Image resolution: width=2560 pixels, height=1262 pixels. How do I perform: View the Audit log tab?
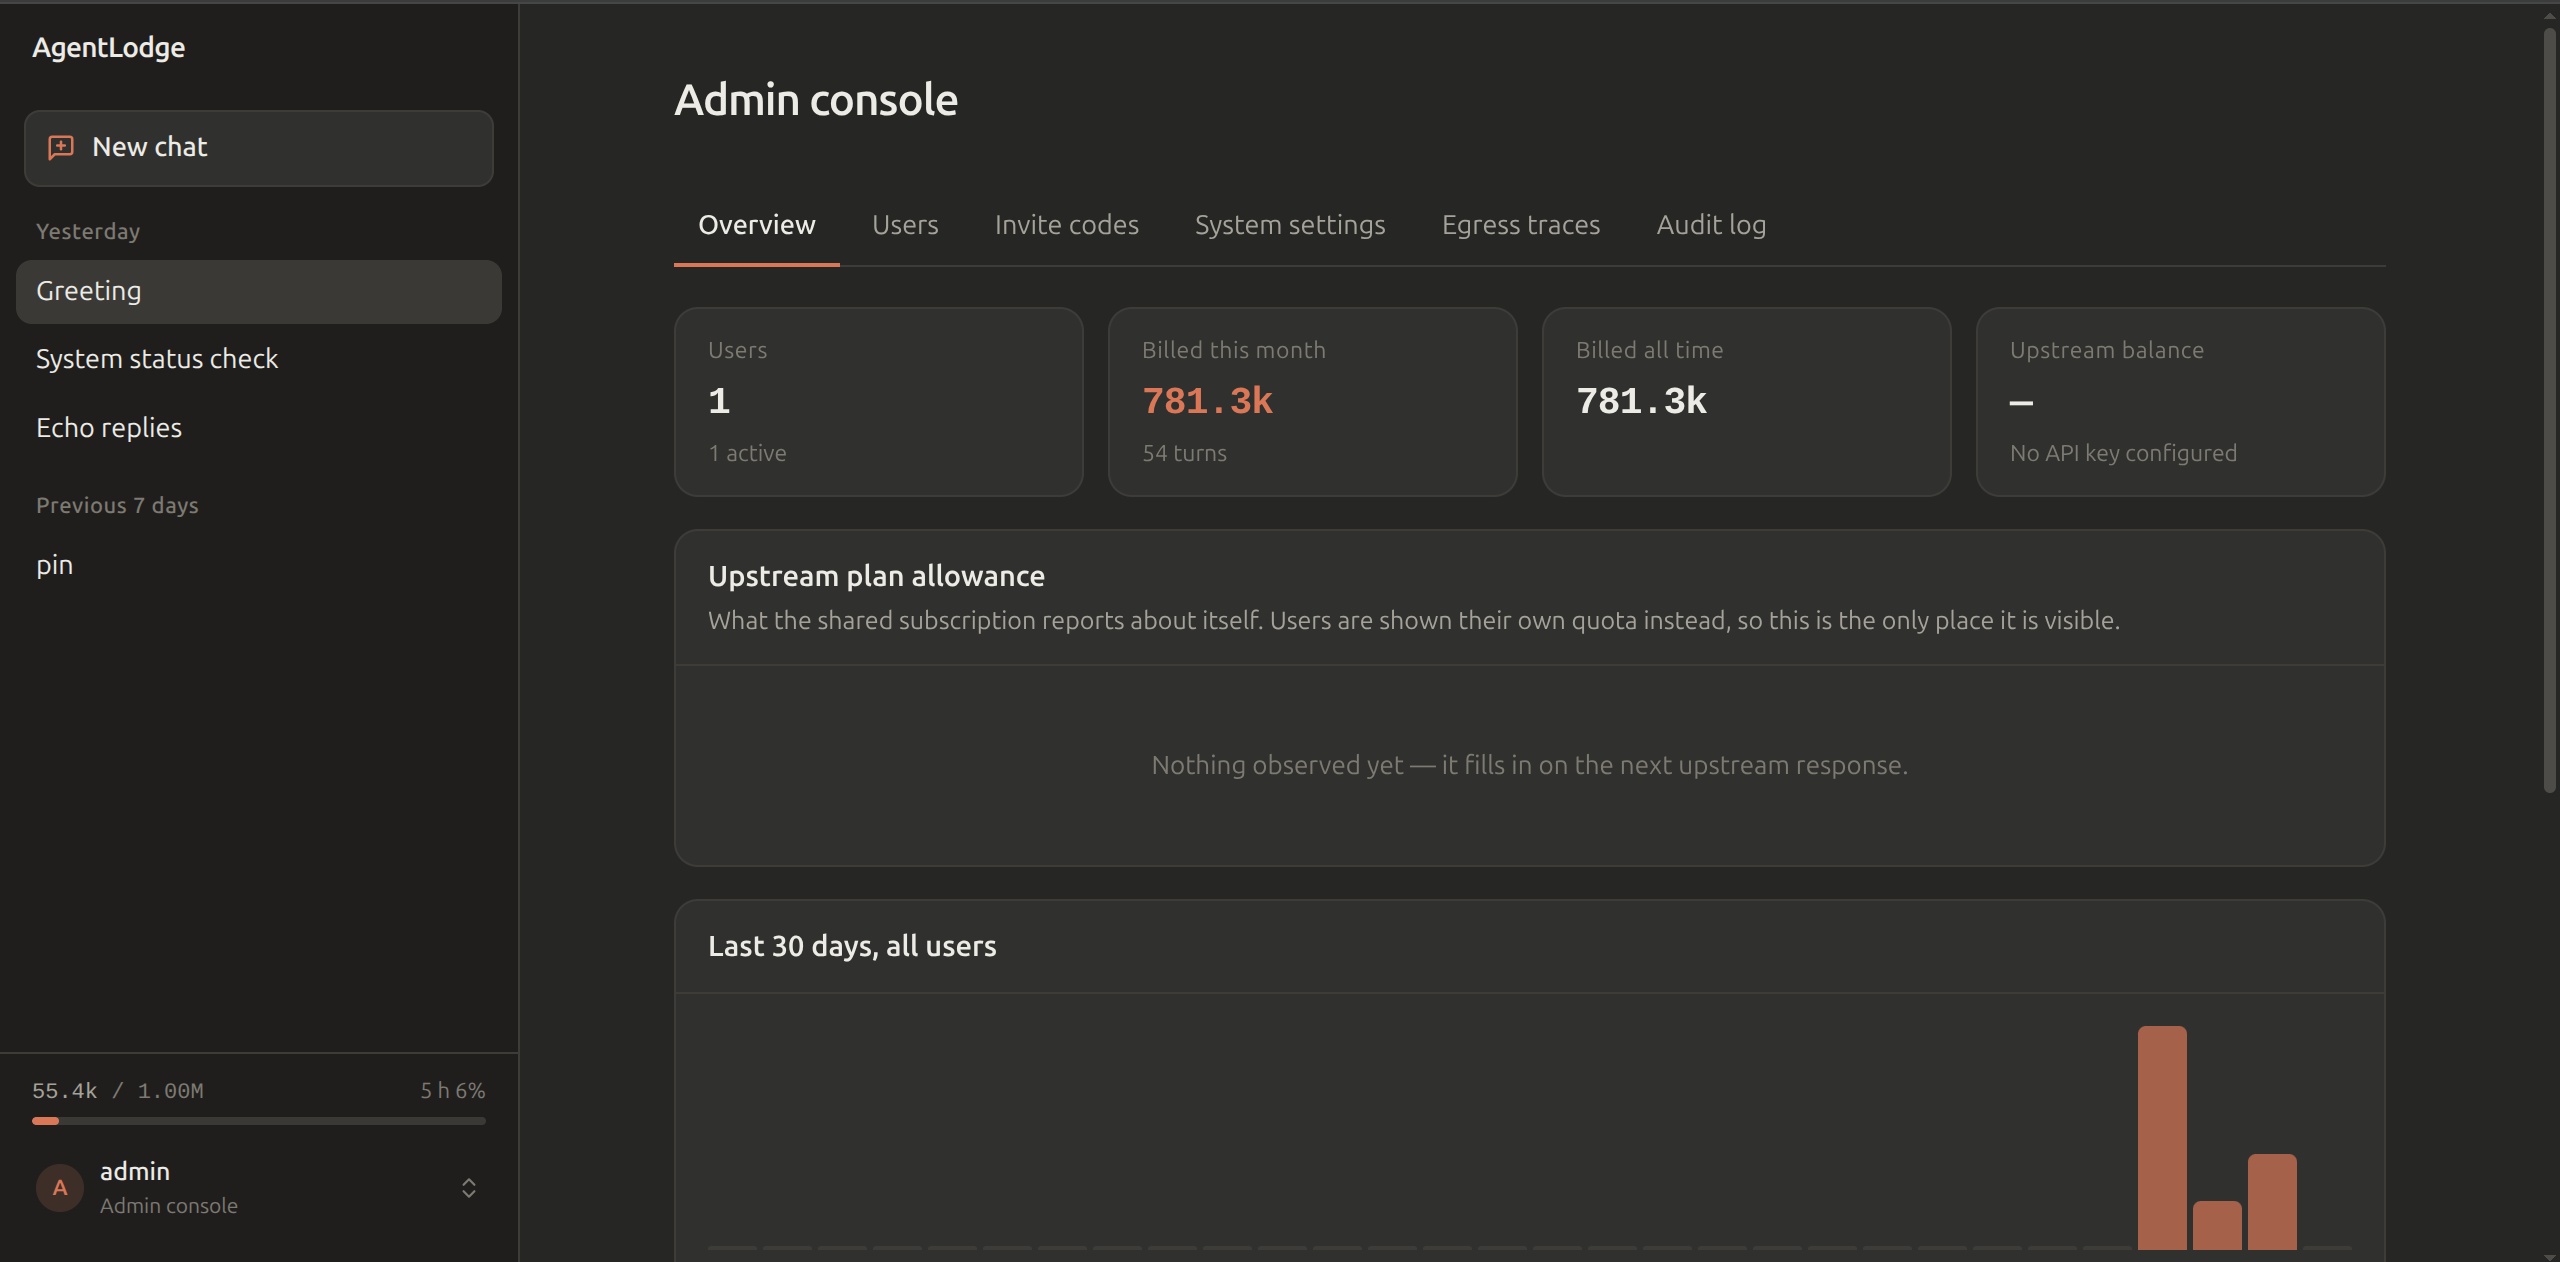tap(1711, 225)
